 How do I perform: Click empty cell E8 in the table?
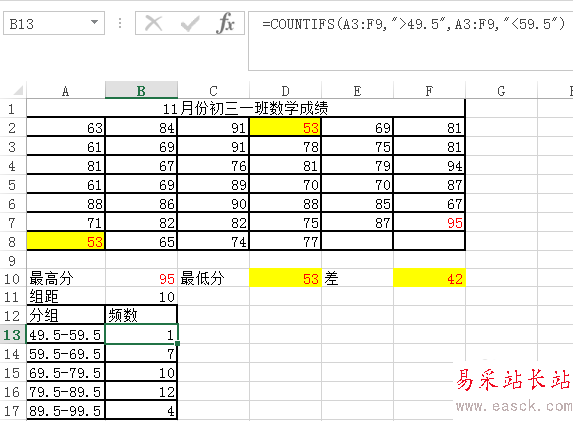tap(357, 241)
